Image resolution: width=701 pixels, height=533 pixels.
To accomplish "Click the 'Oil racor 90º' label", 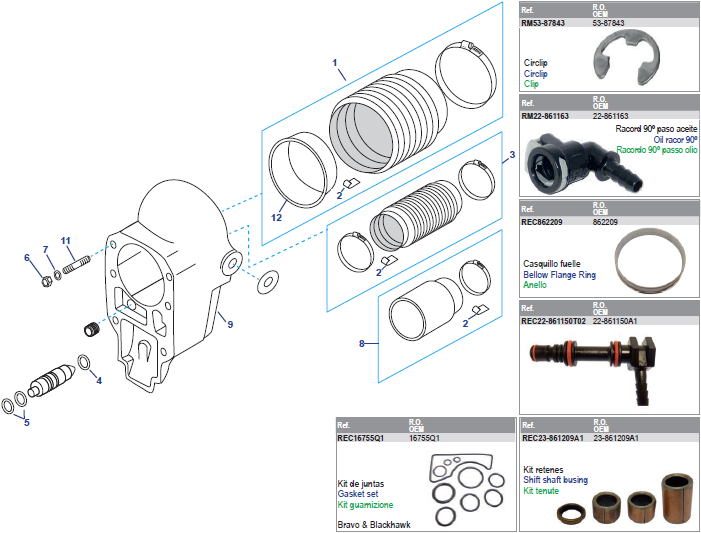I will pos(675,140).
